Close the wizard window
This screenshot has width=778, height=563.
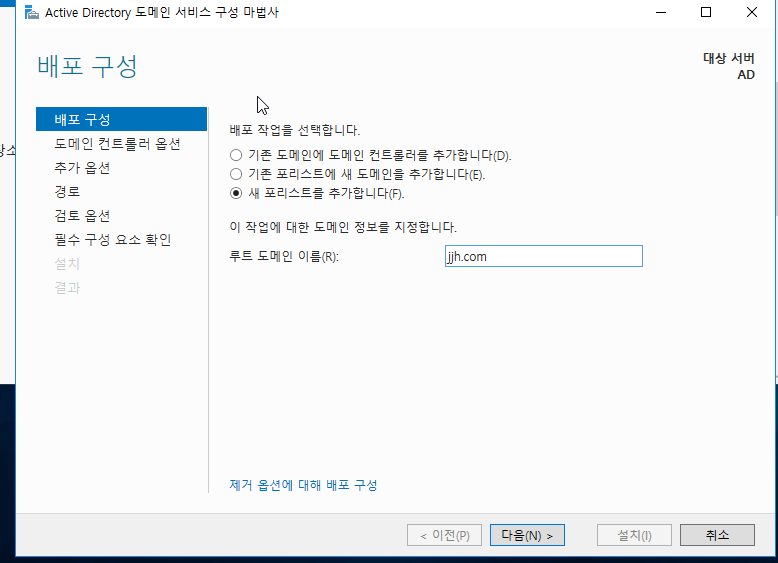(752, 12)
